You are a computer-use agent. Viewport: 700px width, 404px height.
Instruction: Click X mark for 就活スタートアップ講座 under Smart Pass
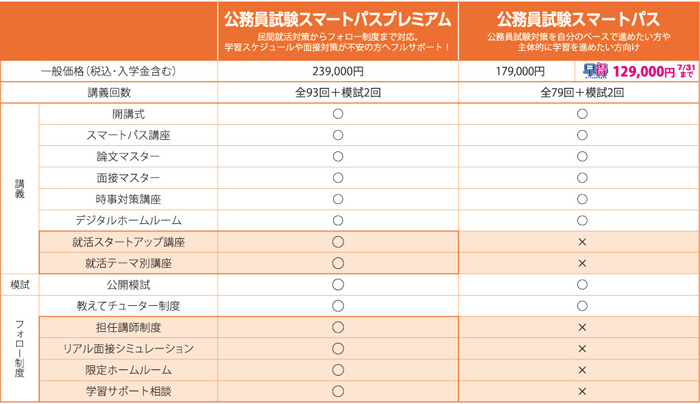pyautogui.click(x=582, y=242)
